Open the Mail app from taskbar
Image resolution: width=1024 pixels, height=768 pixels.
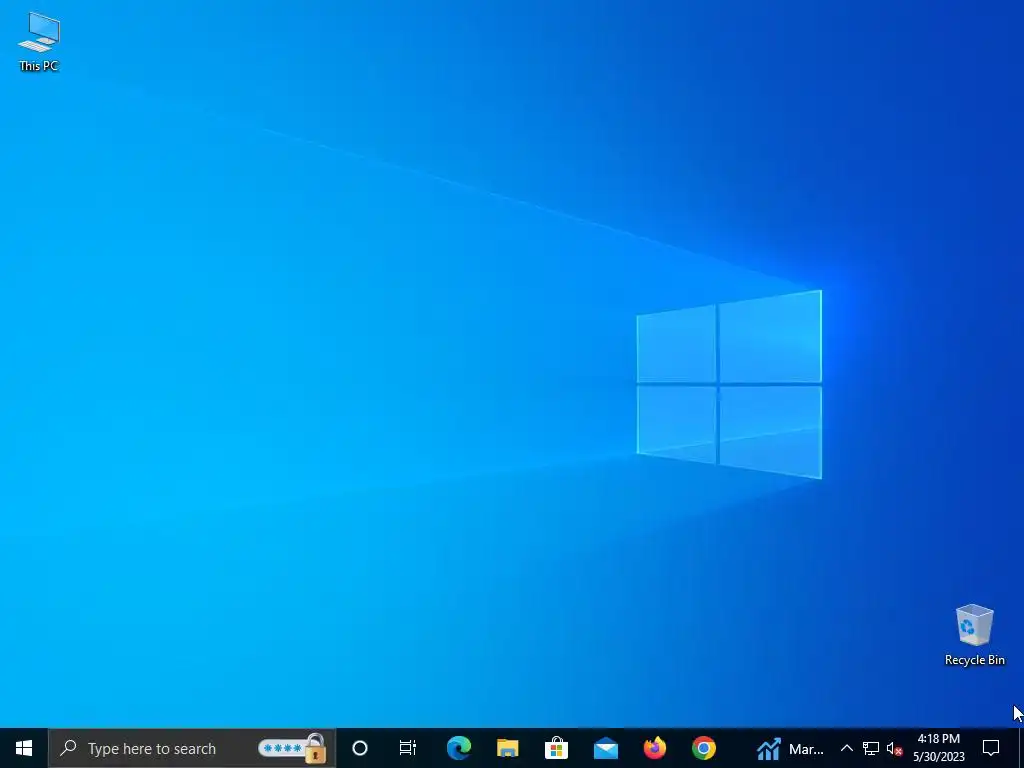[x=605, y=748]
